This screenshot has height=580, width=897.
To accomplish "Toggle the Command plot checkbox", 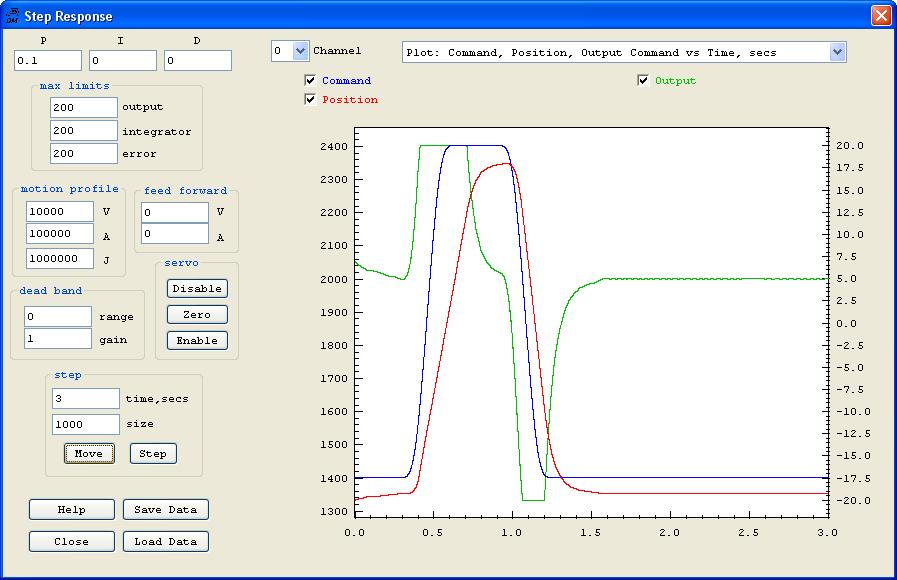I will pyautogui.click(x=311, y=80).
